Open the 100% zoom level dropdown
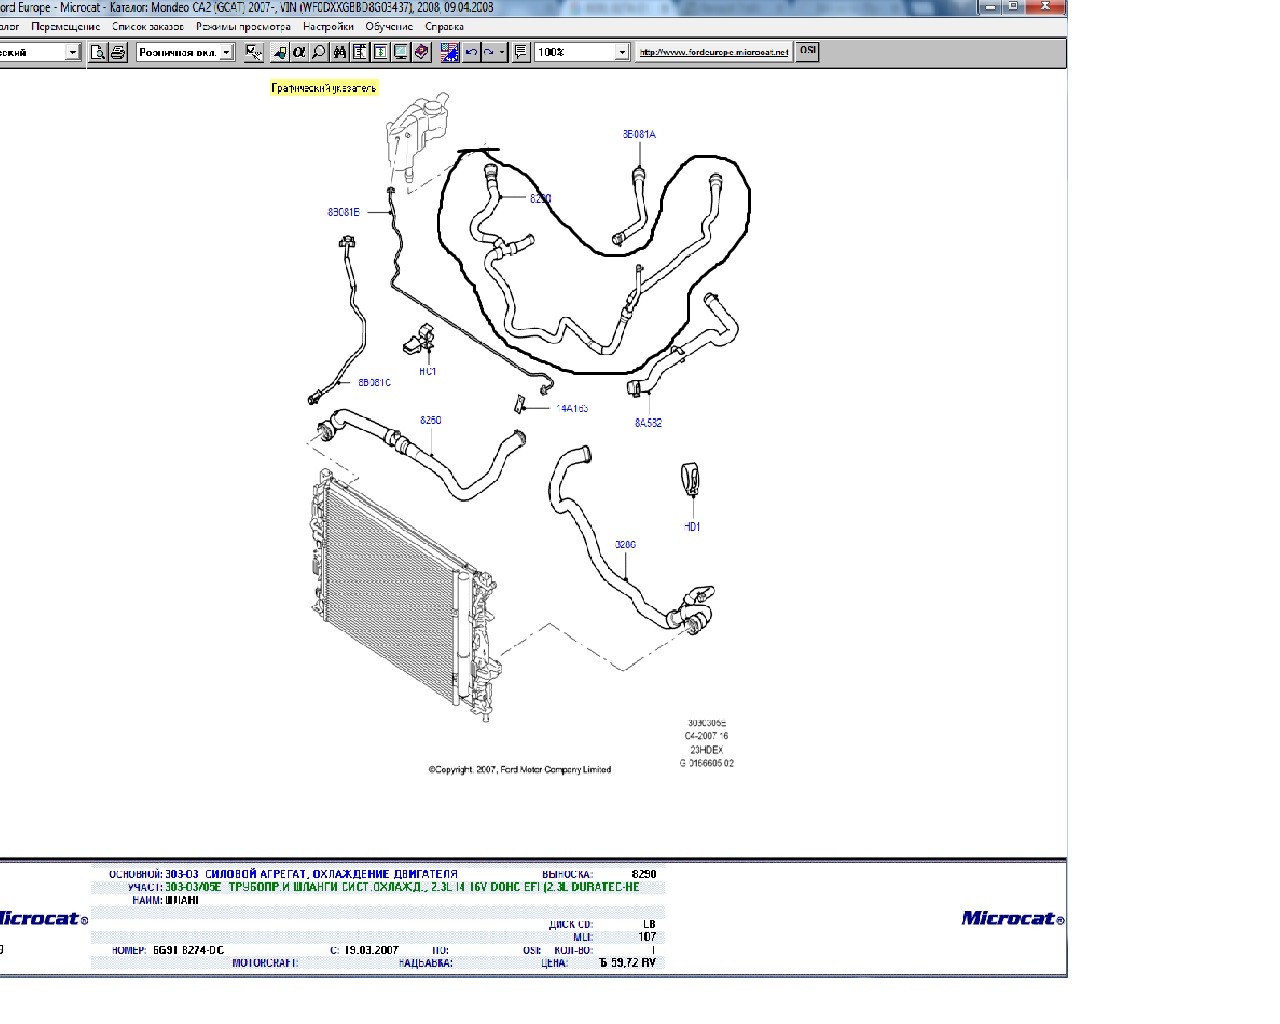 point(622,52)
